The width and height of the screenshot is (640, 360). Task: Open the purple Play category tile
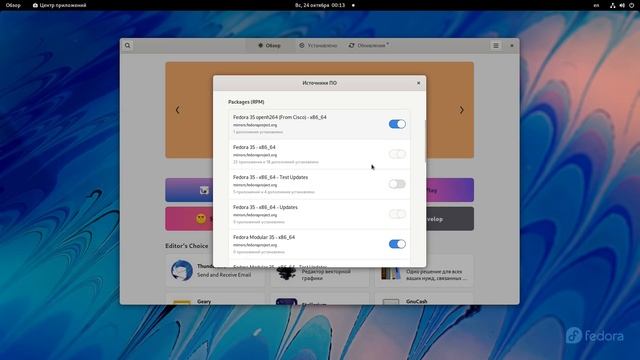coord(450,190)
